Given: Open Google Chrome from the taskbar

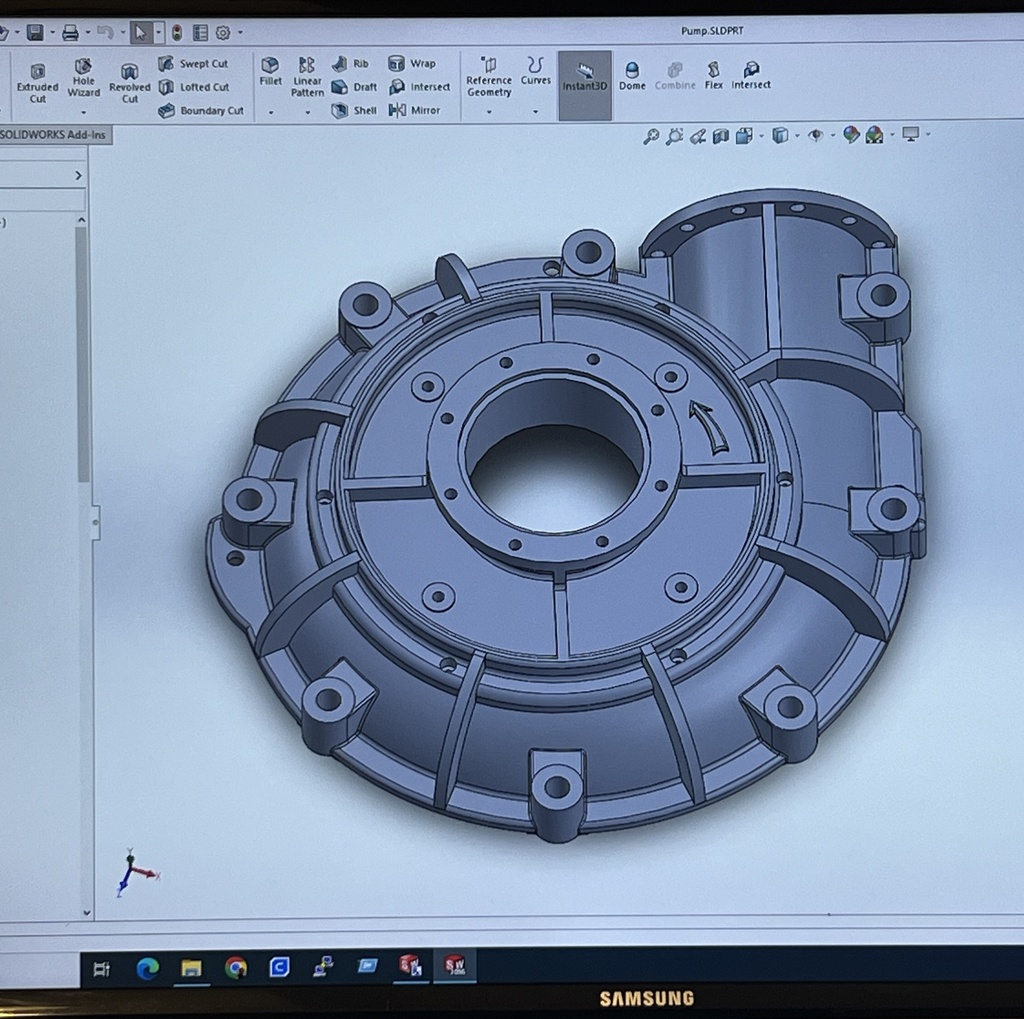Looking at the screenshot, I should click(236, 967).
